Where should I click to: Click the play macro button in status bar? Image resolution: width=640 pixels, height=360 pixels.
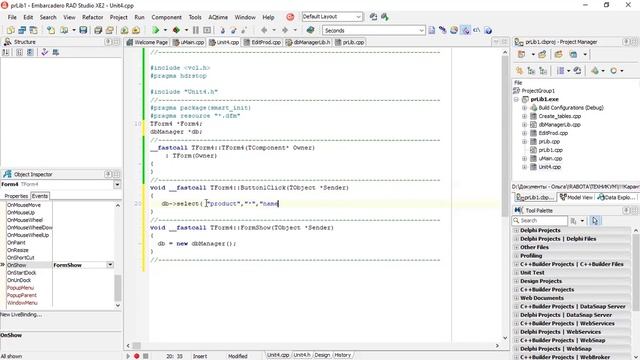point(128,356)
